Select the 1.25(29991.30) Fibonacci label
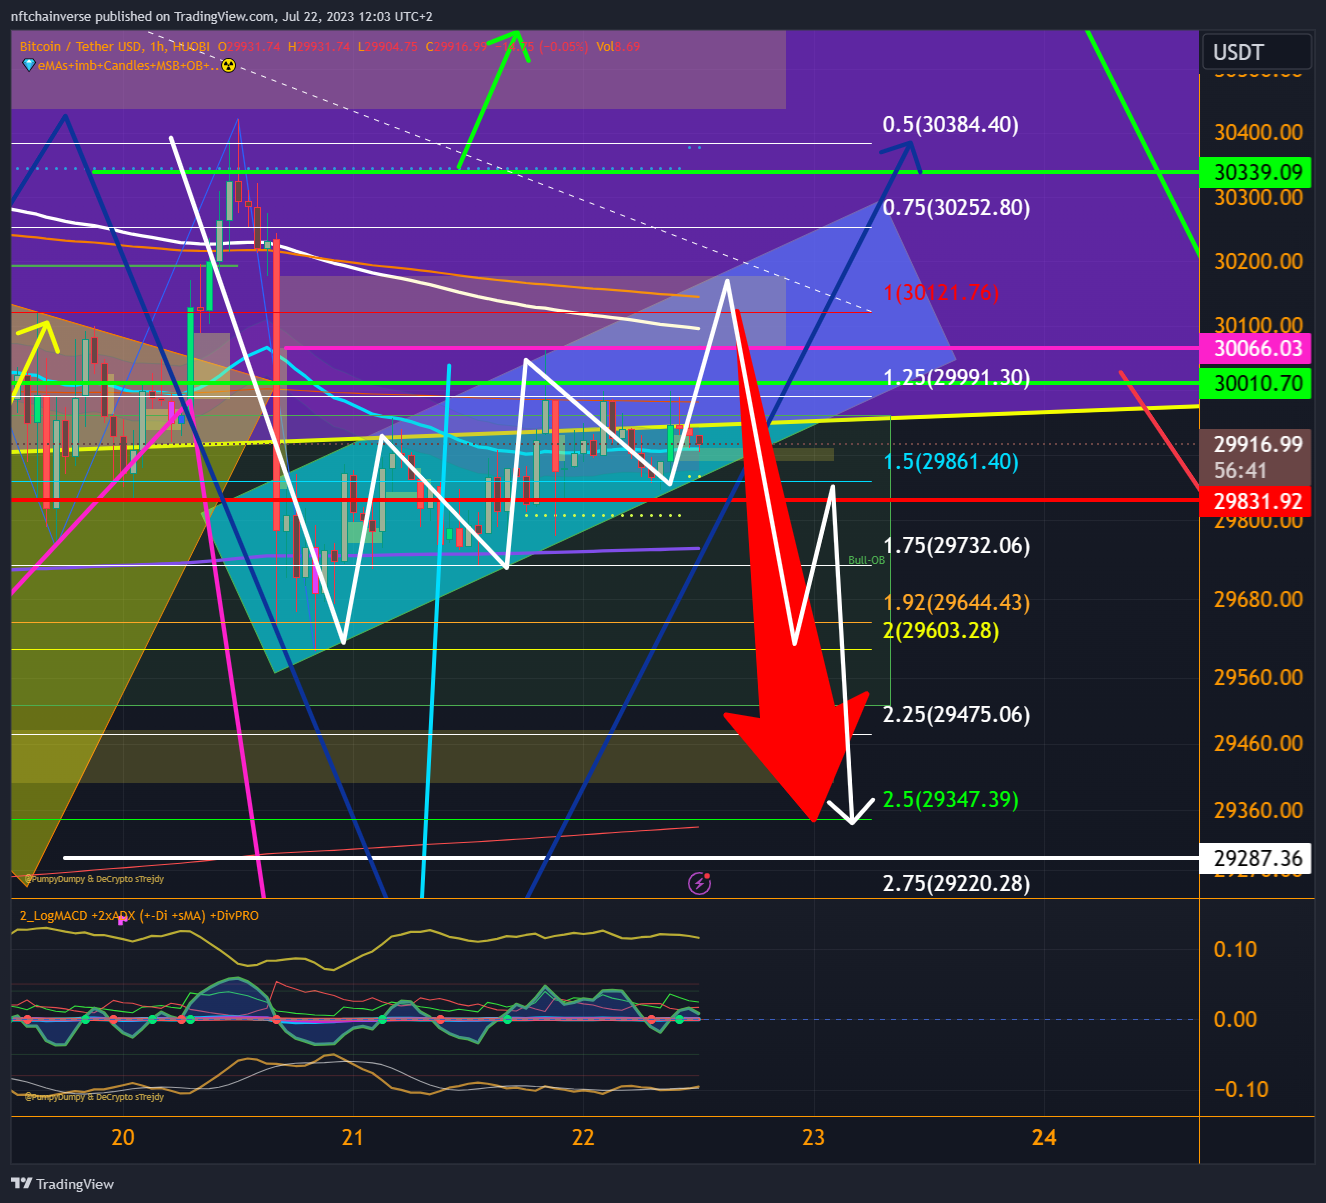The height and width of the screenshot is (1203, 1326). coord(956,378)
